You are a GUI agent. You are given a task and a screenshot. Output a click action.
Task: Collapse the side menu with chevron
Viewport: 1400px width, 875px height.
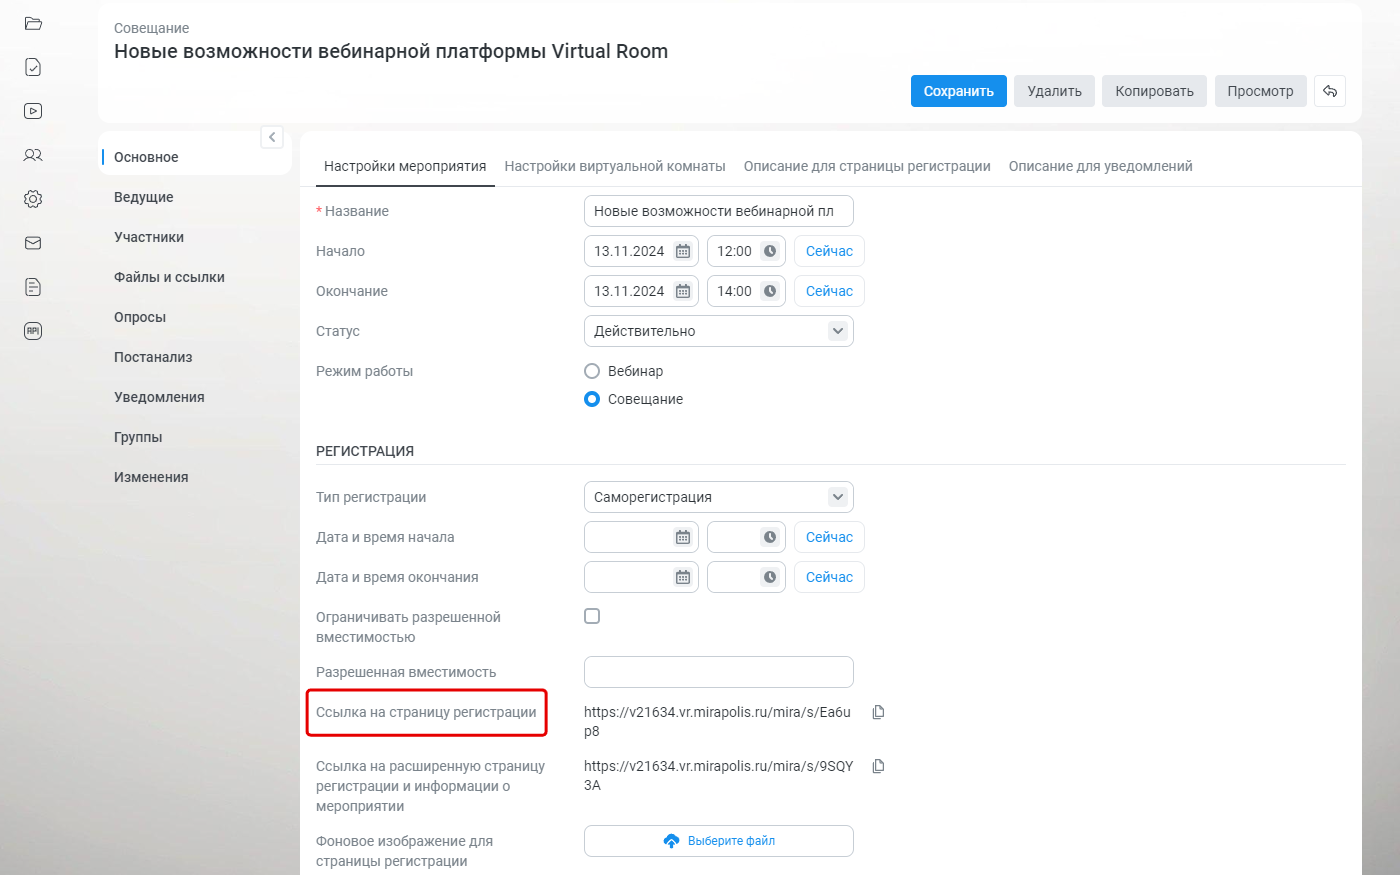point(272,137)
